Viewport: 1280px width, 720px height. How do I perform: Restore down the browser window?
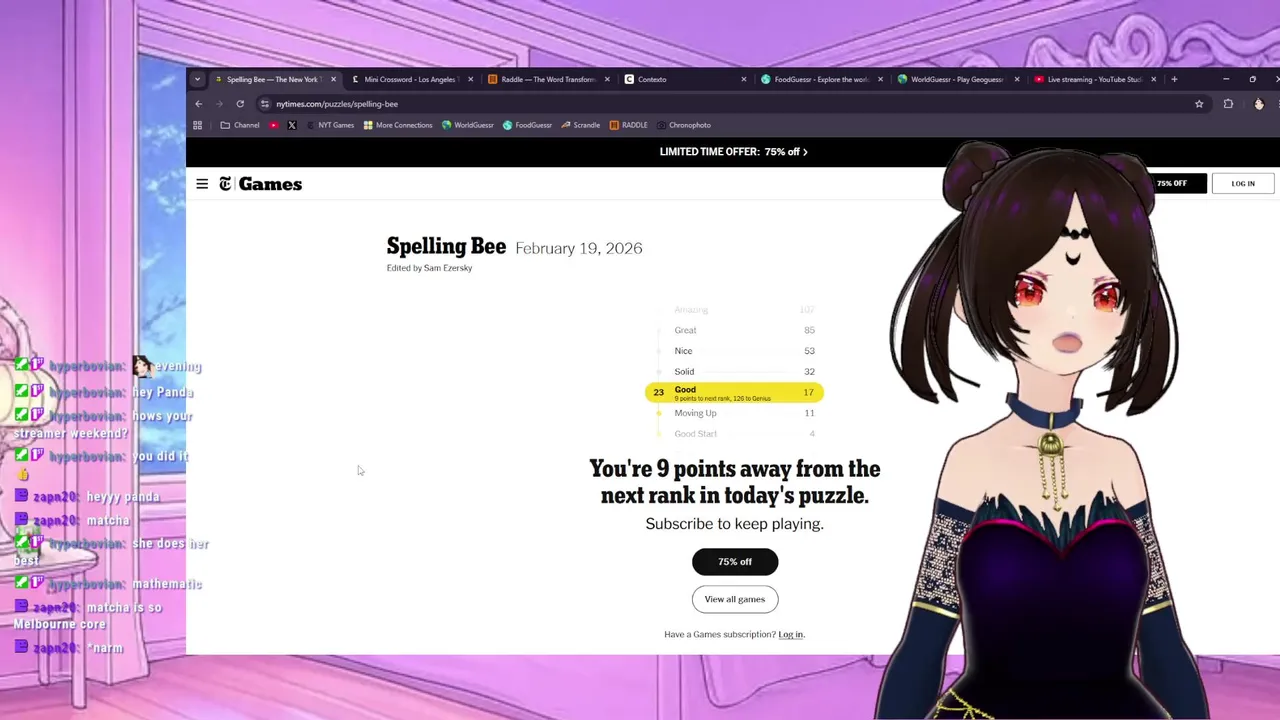tap(1252, 79)
